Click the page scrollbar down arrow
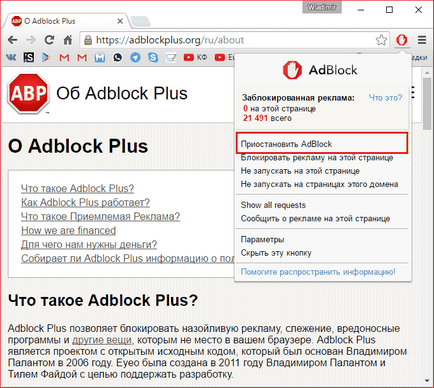 427,380
